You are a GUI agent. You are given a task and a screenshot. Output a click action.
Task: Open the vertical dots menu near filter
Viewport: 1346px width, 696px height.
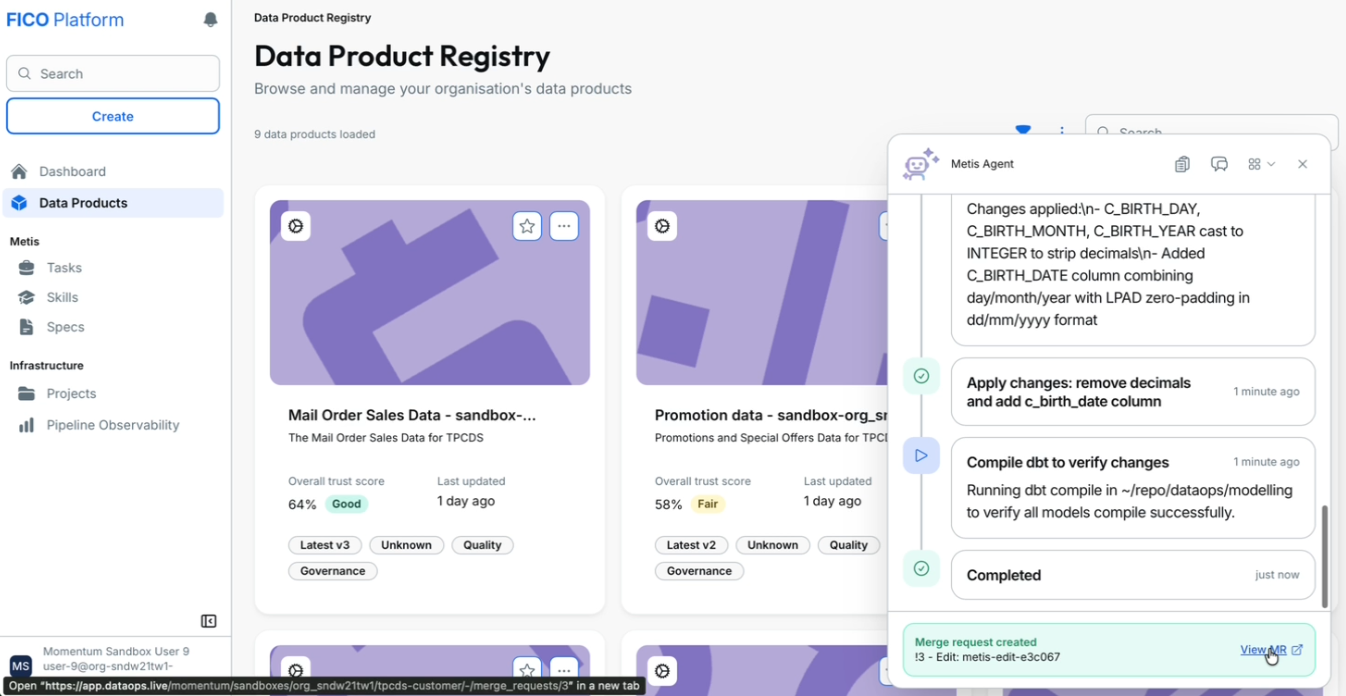click(1061, 131)
